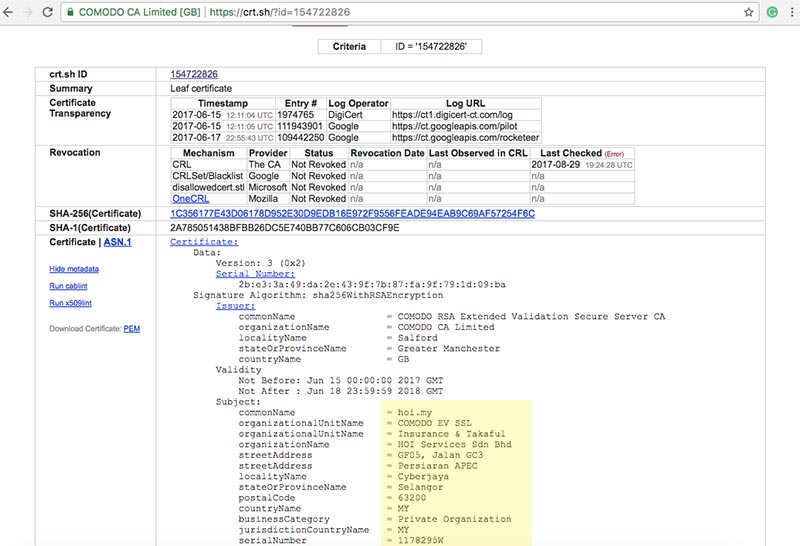Go back with the browser back arrow

pyautogui.click(x=8, y=12)
